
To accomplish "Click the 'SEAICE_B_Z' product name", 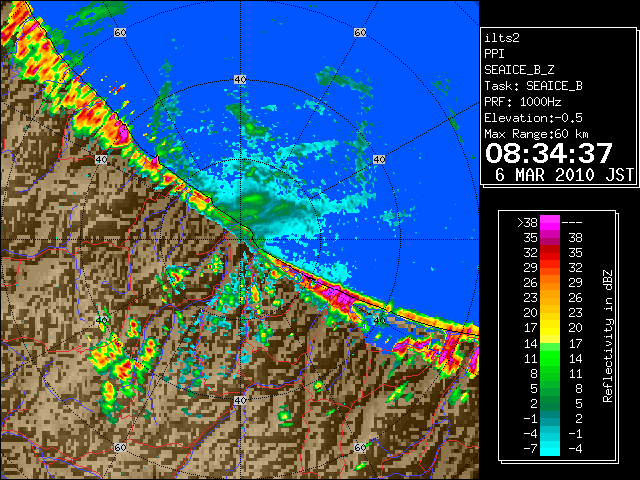I will point(519,70).
